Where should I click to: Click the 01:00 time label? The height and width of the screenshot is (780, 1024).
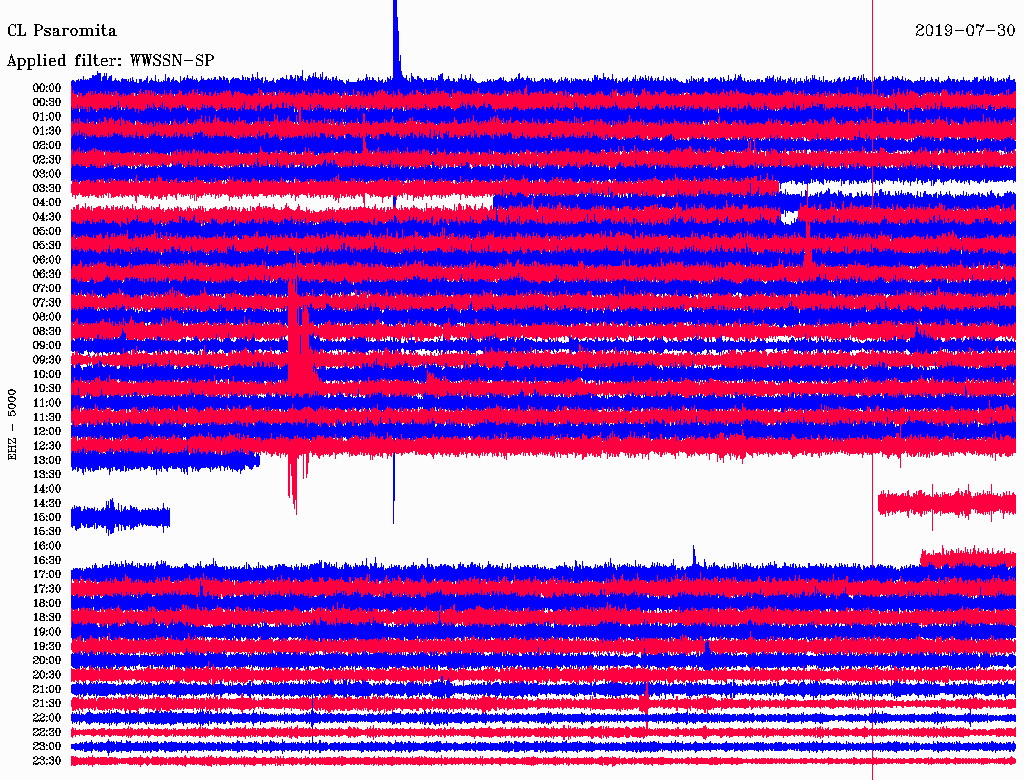click(47, 117)
